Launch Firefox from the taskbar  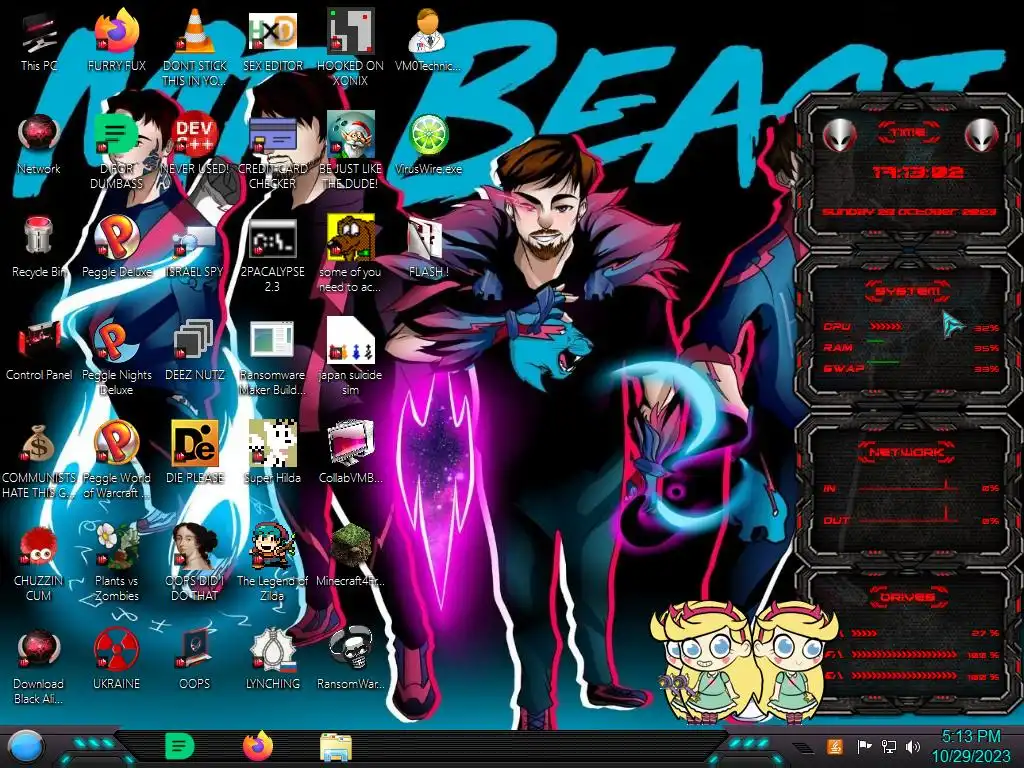click(258, 746)
